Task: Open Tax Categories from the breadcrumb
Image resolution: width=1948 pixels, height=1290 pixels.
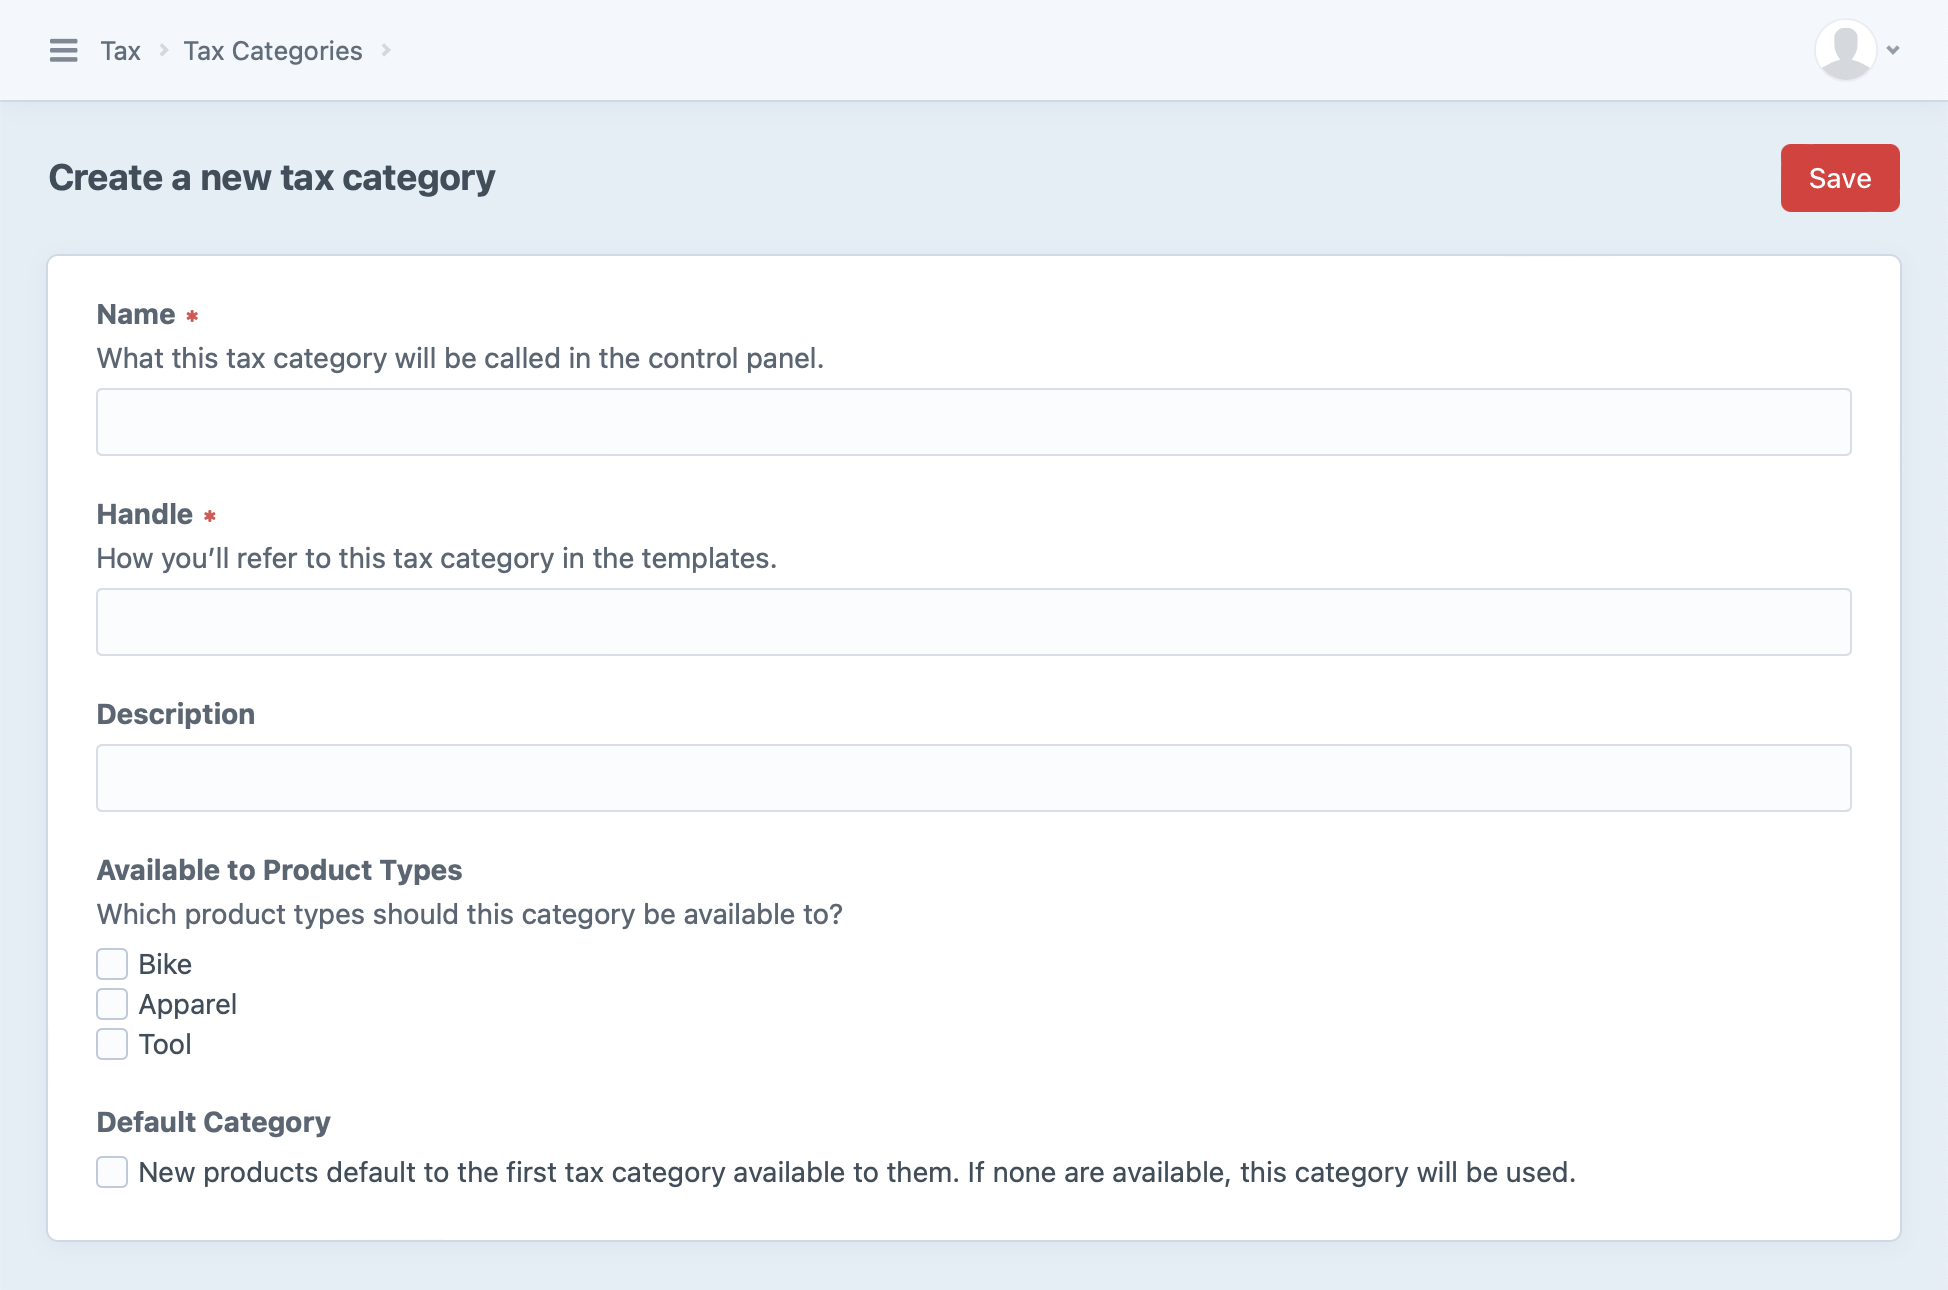Action: pyautogui.click(x=272, y=50)
